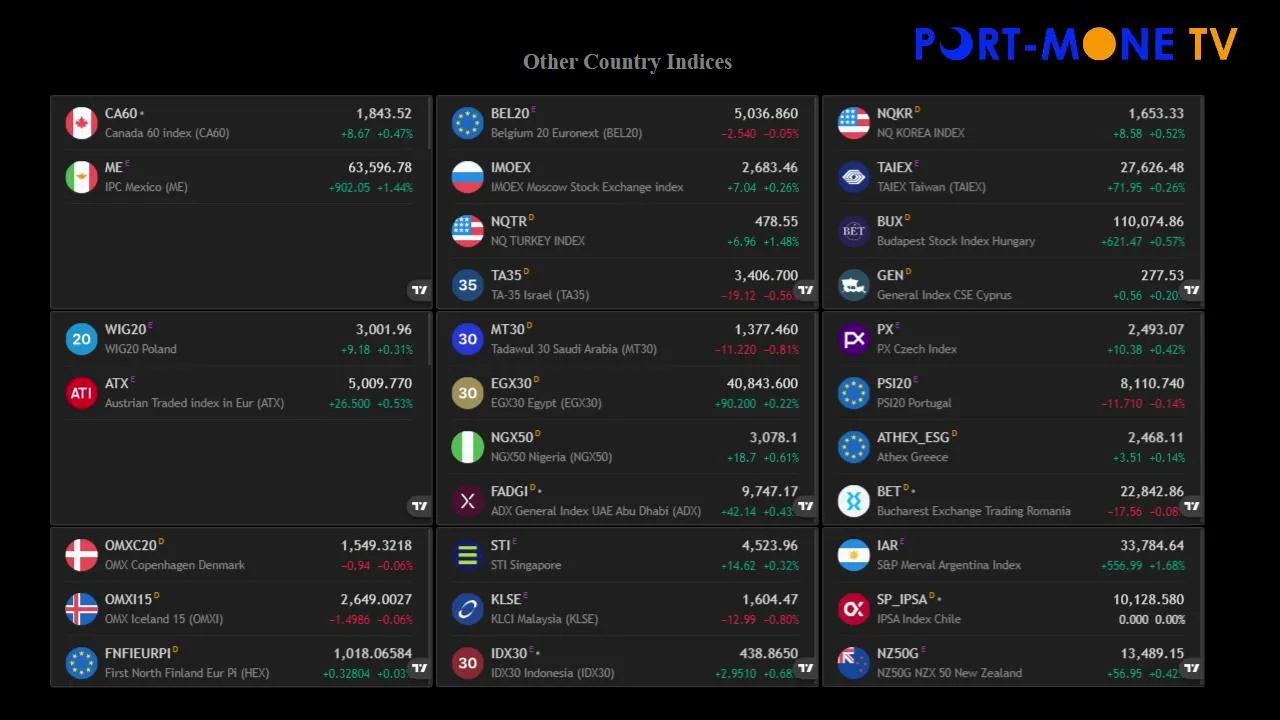This screenshot has height=720, width=1280.
Task: Click the Other Country Indices heading
Action: (x=627, y=62)
